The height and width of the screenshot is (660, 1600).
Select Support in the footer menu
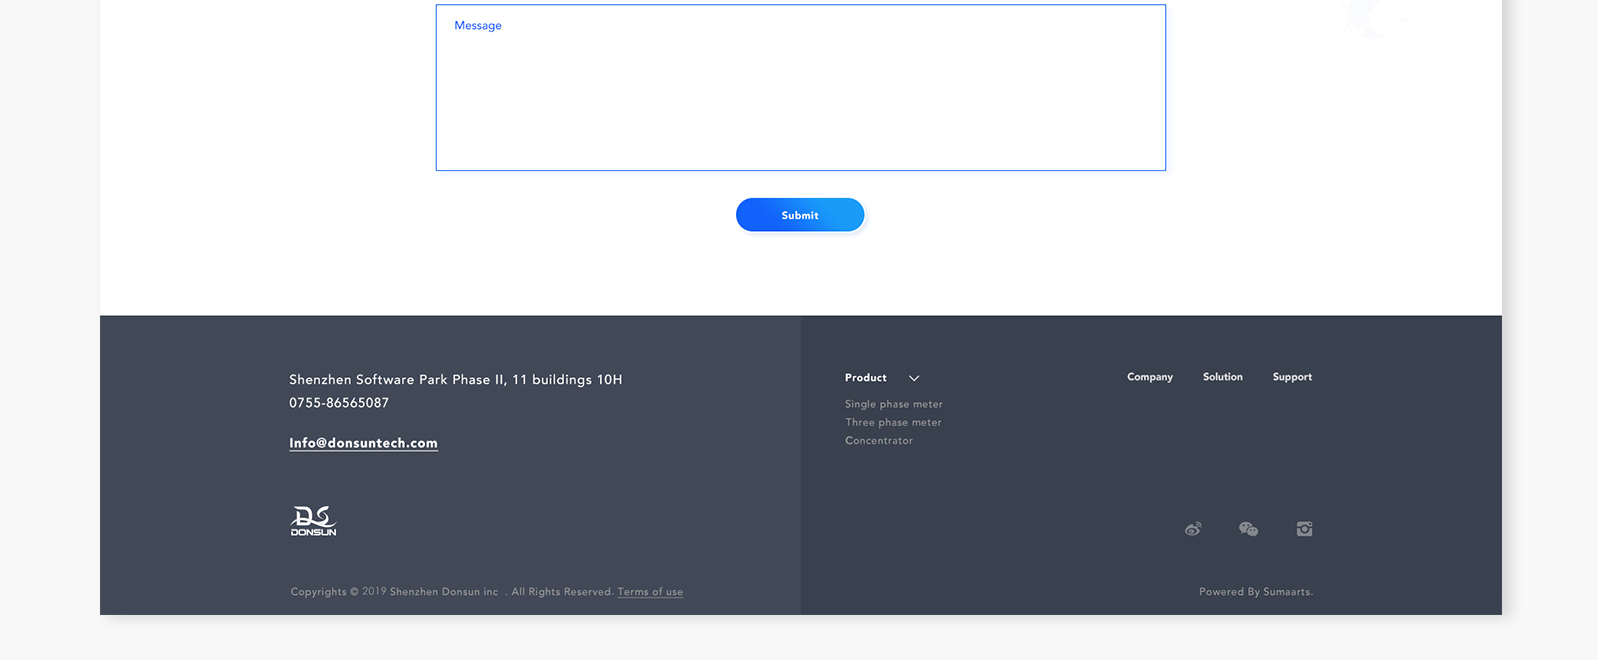pos(1292,377)
